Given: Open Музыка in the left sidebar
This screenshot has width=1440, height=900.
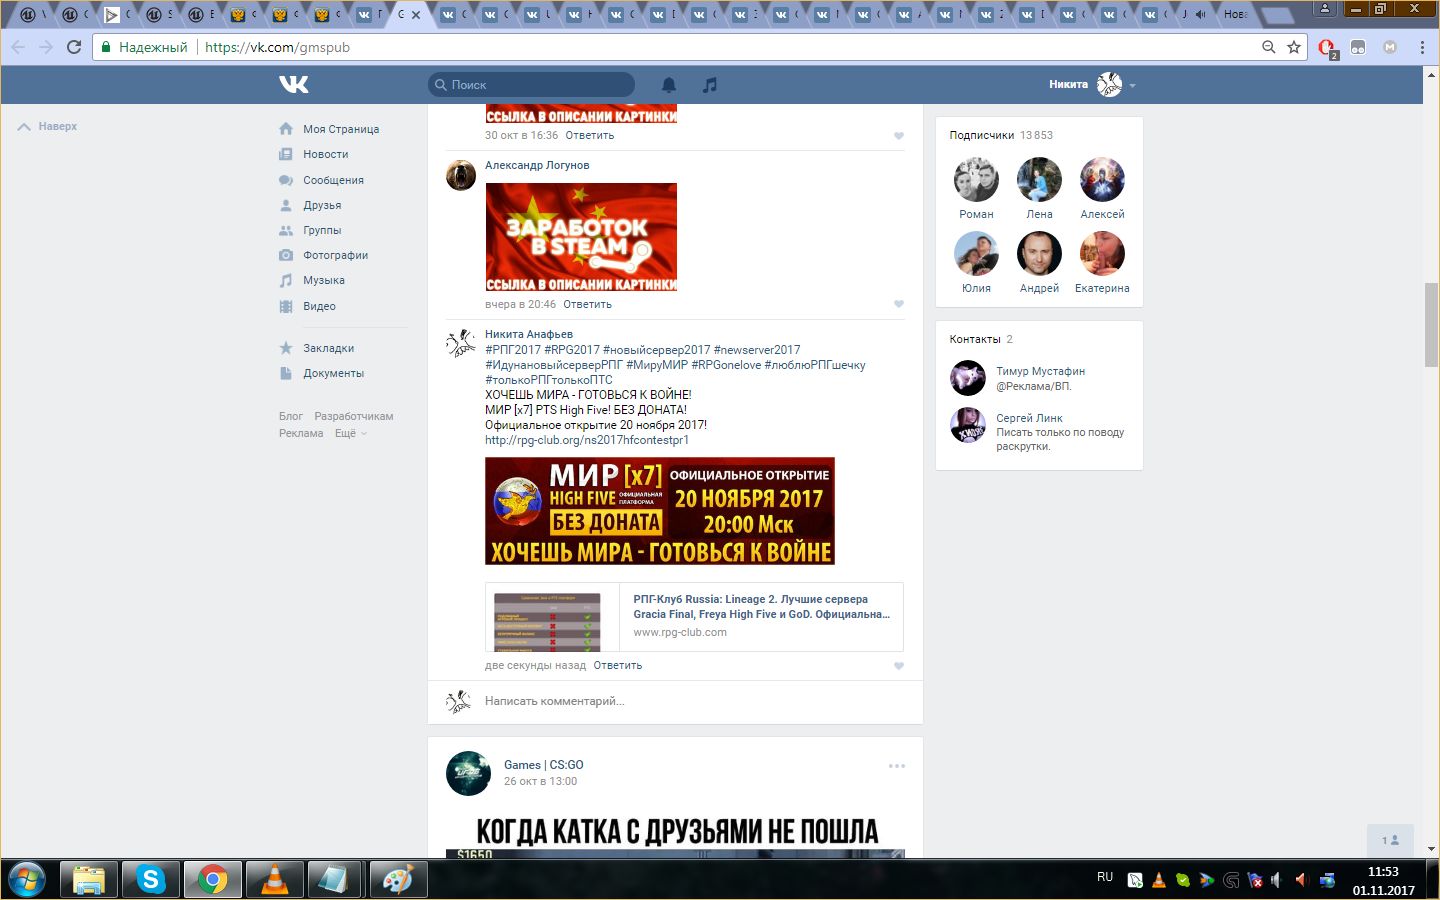Looking at the screenshot, I should (324, 280).
